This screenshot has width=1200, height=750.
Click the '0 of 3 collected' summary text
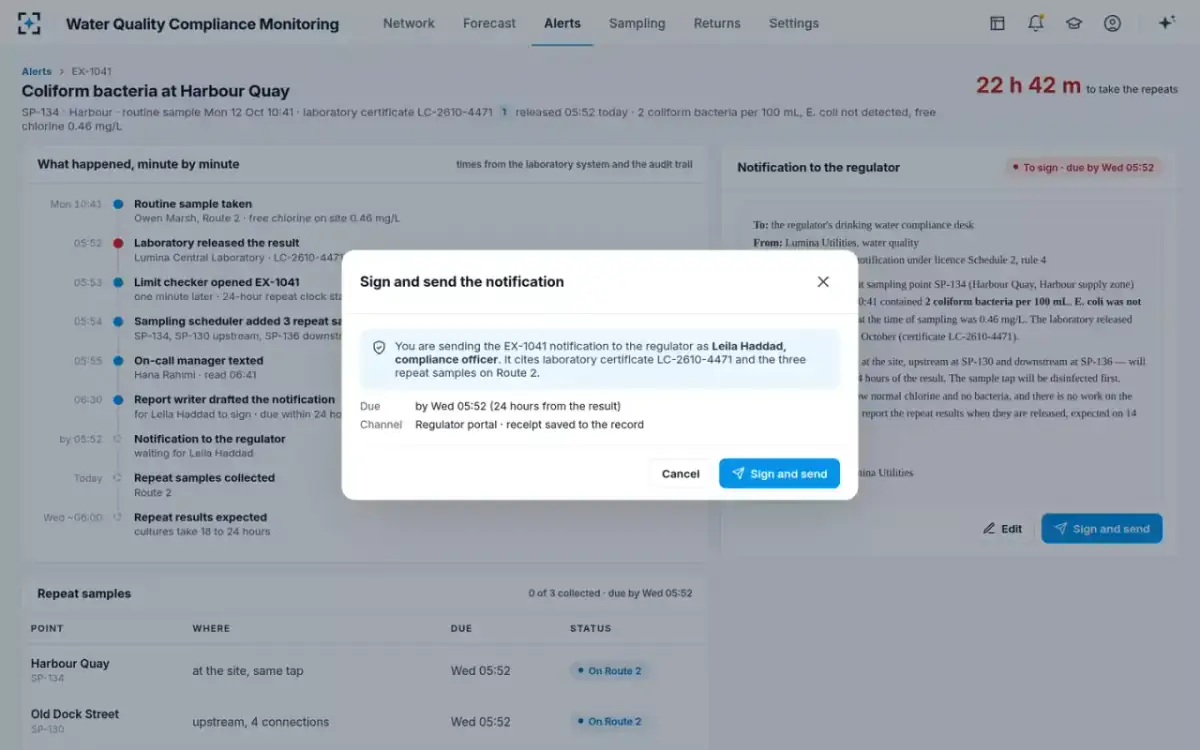click(x=610, y=593)
